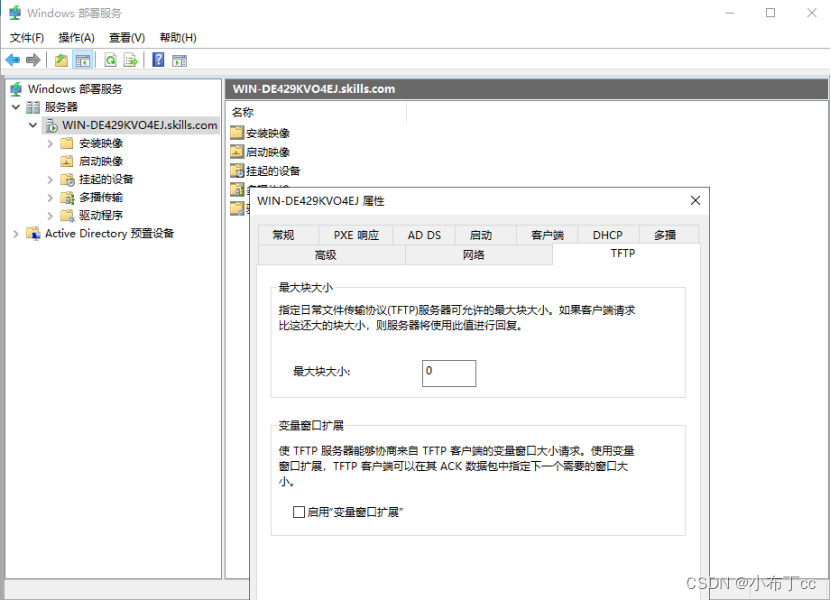The width and height of the screenshot is (831, 601).
Task: Expand the 挂起的设备 tree node
Action: click(50, 180)
